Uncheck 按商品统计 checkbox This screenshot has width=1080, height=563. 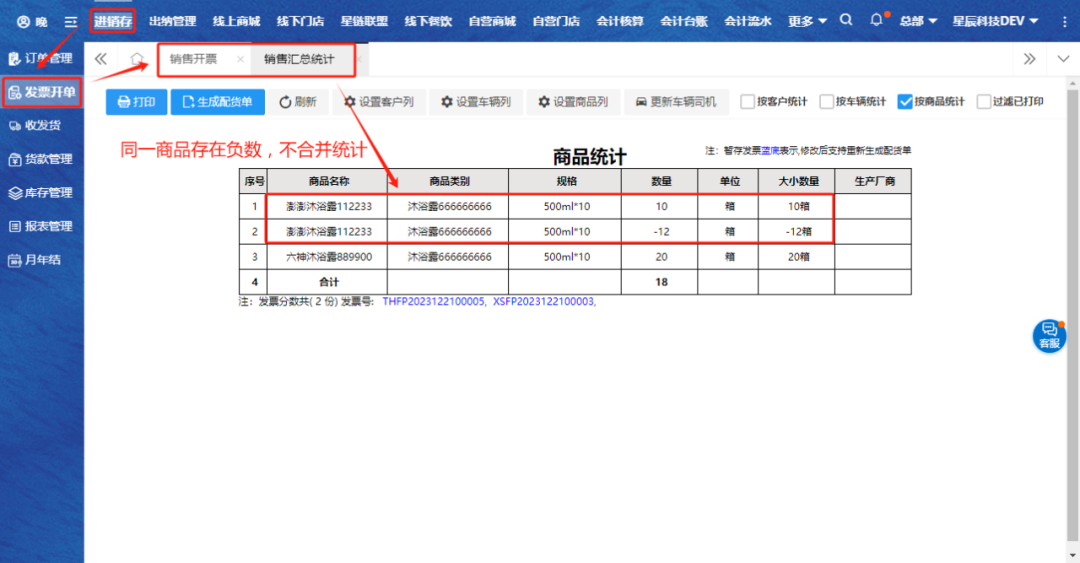click(x=905, y=101)
